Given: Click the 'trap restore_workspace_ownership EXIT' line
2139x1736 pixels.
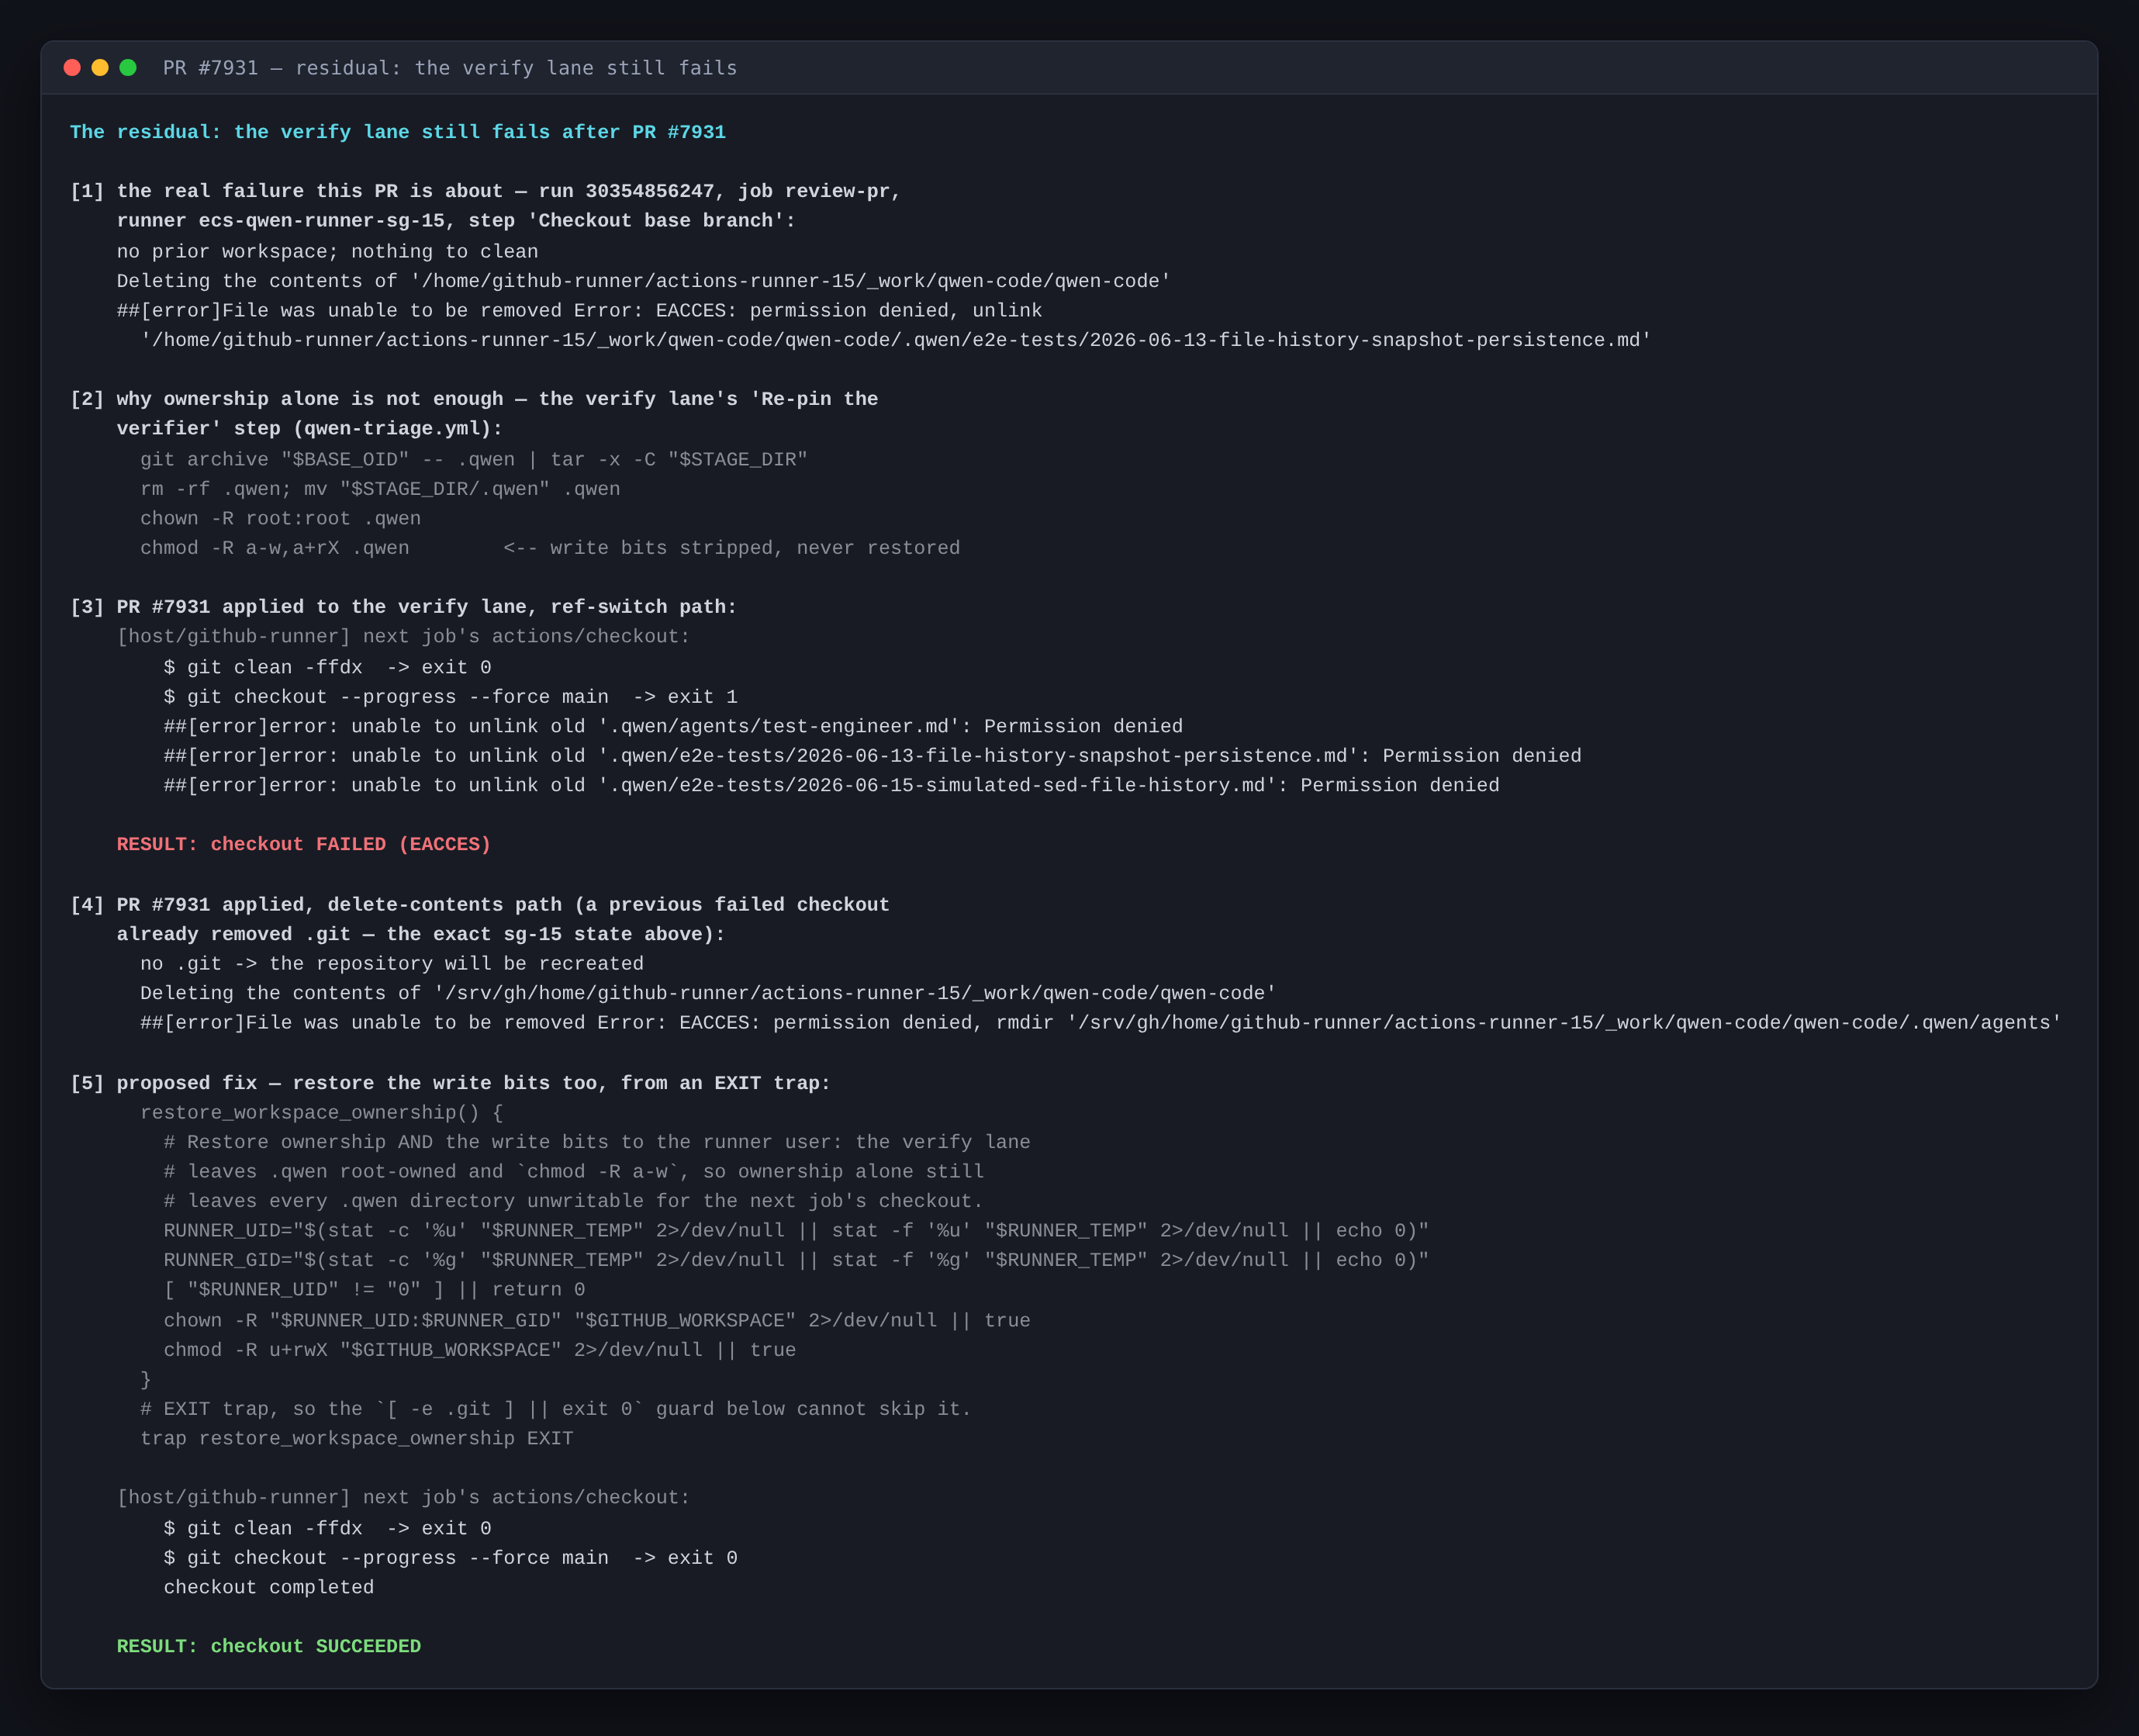Looking at the screenshot, I should coord(357,1438).
